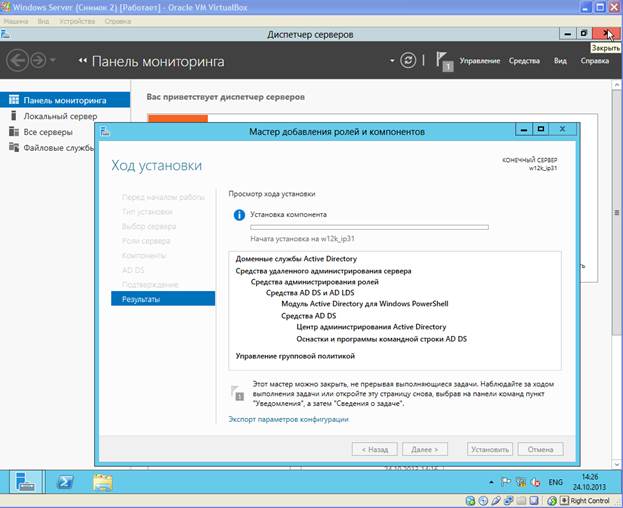The width and height of the screenshot is (623, 508).
Task: Click the network icon in system tray
Action: click(x=521, y=482)
